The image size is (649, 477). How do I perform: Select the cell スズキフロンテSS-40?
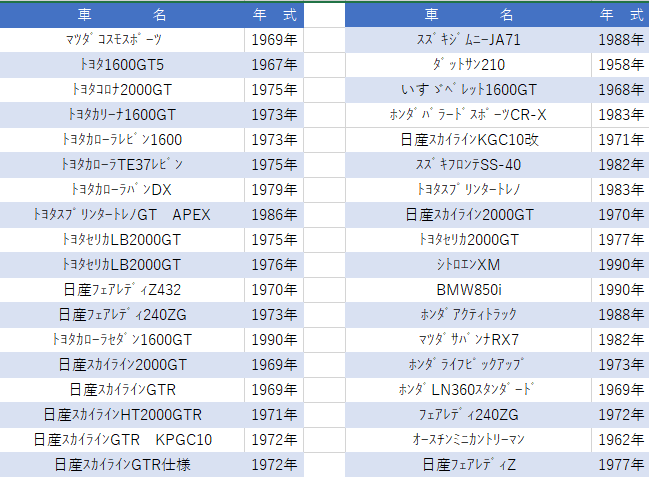468,165
